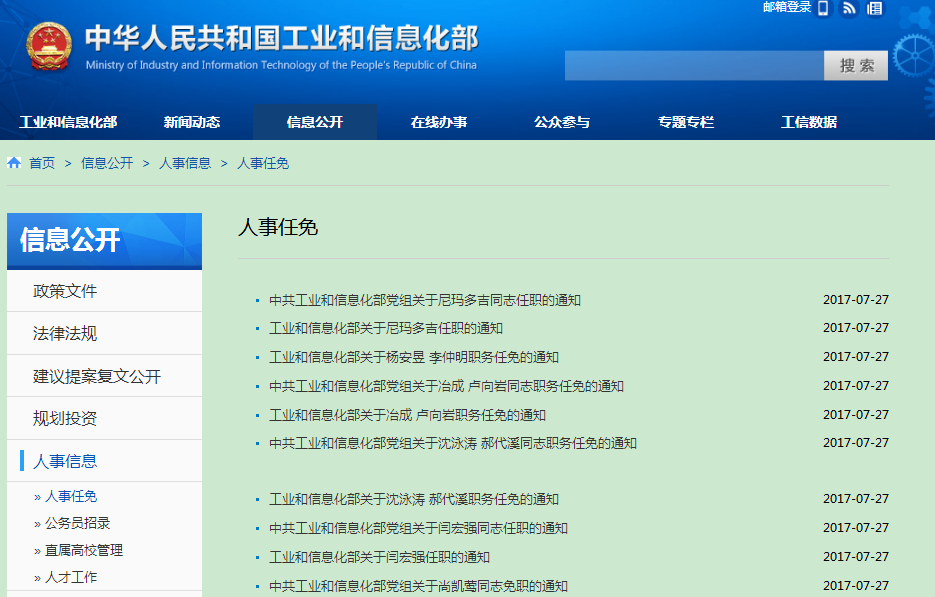Viewport: 935px width, 597px height.
Task: Click the mobile phone icon in the top bar
Action: pyautogui.click(x=823, y=8)
